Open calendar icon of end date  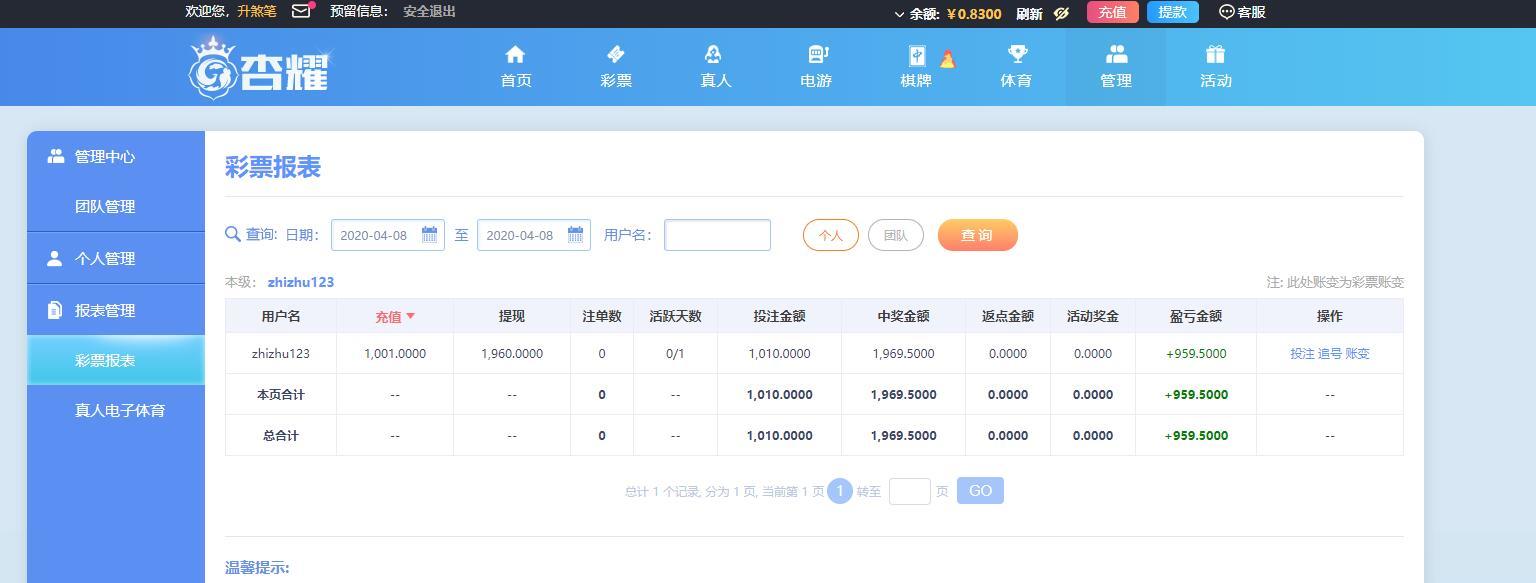click(x=575, y=235)
